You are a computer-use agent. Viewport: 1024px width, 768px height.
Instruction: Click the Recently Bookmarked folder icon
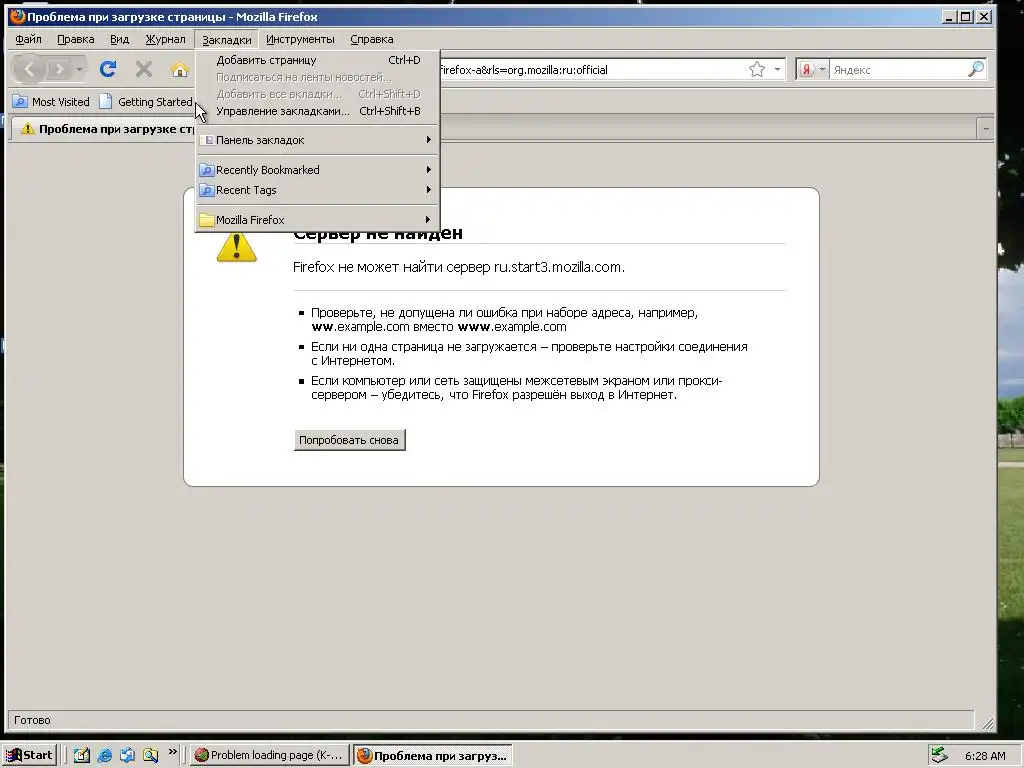tap(206, 170)
